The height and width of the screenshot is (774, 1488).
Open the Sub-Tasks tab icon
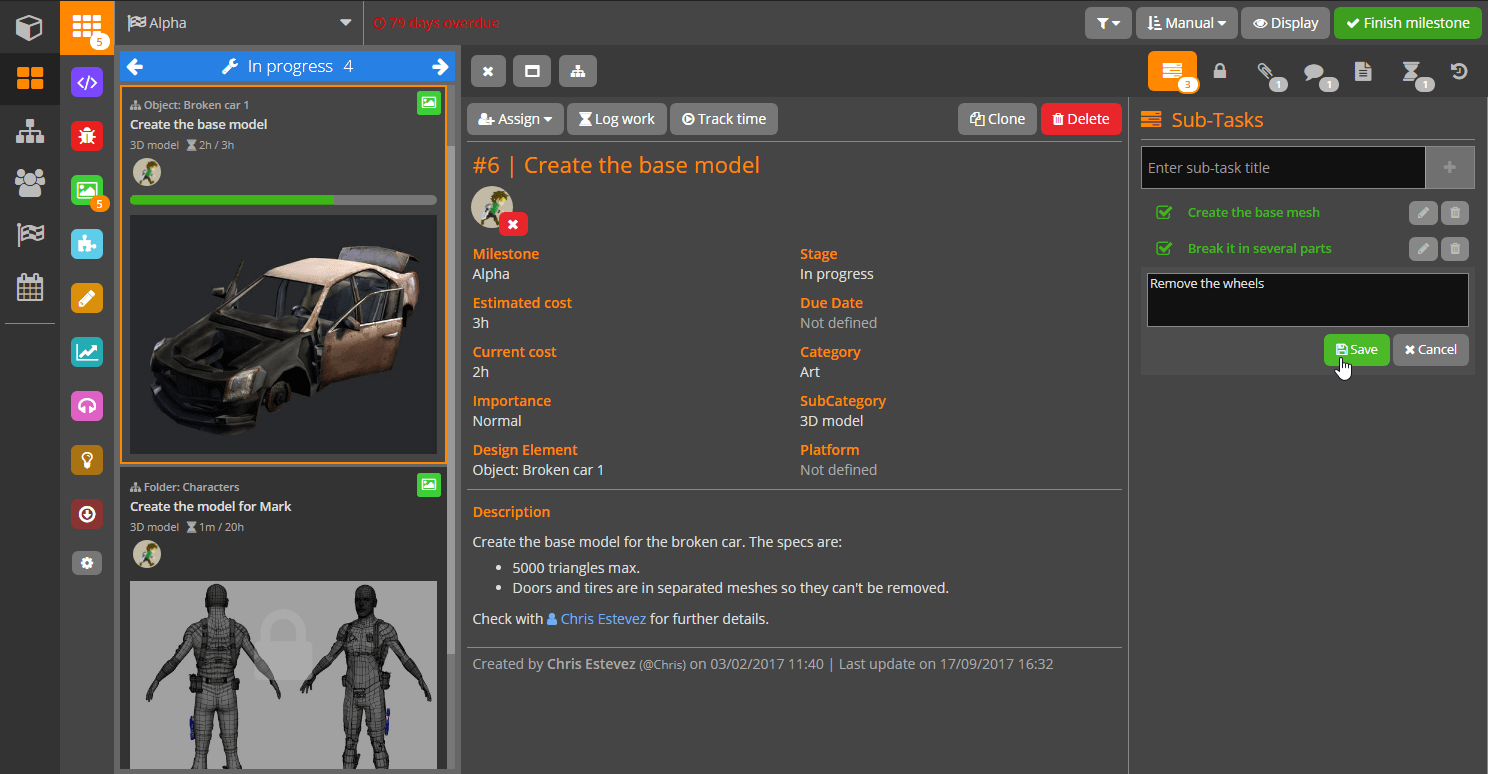pyautogui.click(x=1172, y=71)
